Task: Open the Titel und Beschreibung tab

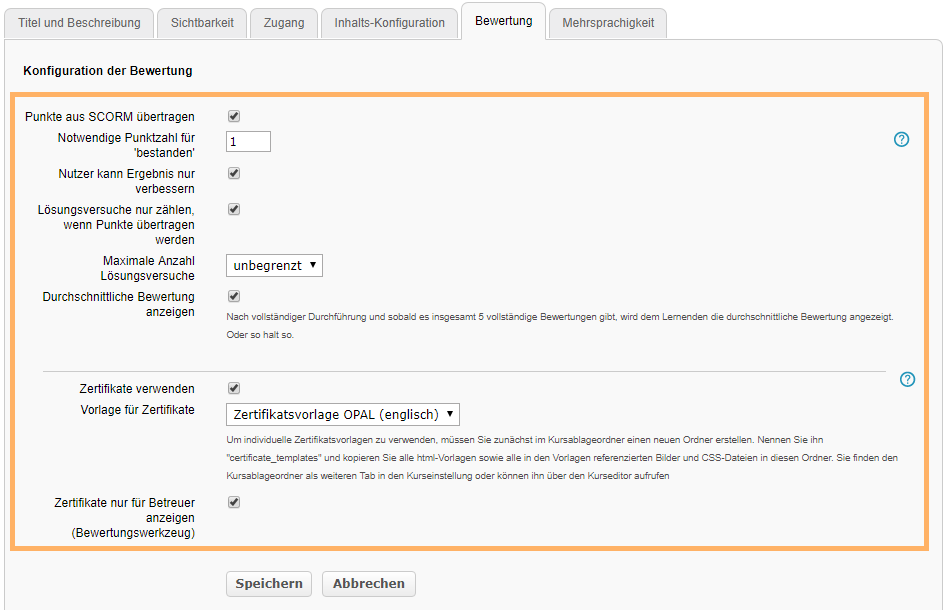Action: (x=79, y=22)
